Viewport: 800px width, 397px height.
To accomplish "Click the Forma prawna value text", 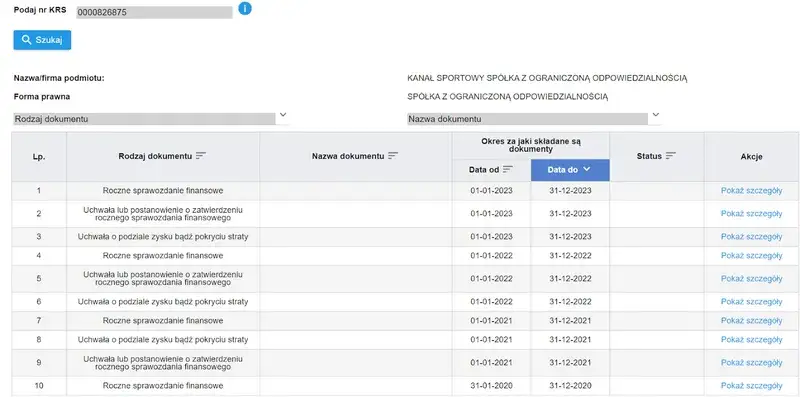I will click(x=508, y=96).
